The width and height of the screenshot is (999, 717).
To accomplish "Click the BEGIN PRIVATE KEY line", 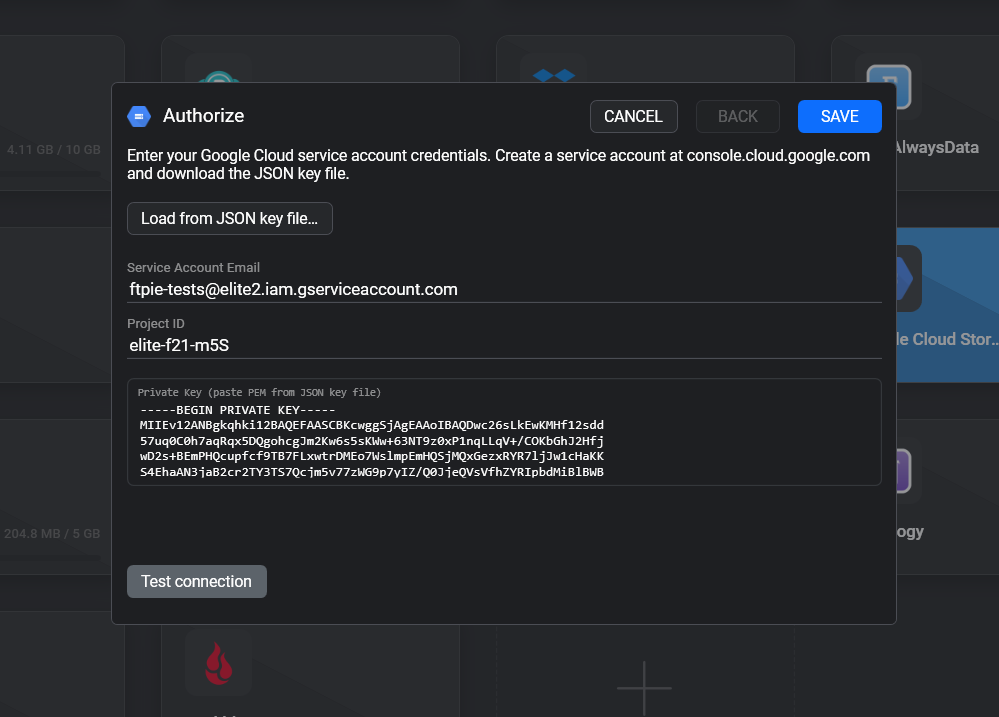I will click(238, 410).
